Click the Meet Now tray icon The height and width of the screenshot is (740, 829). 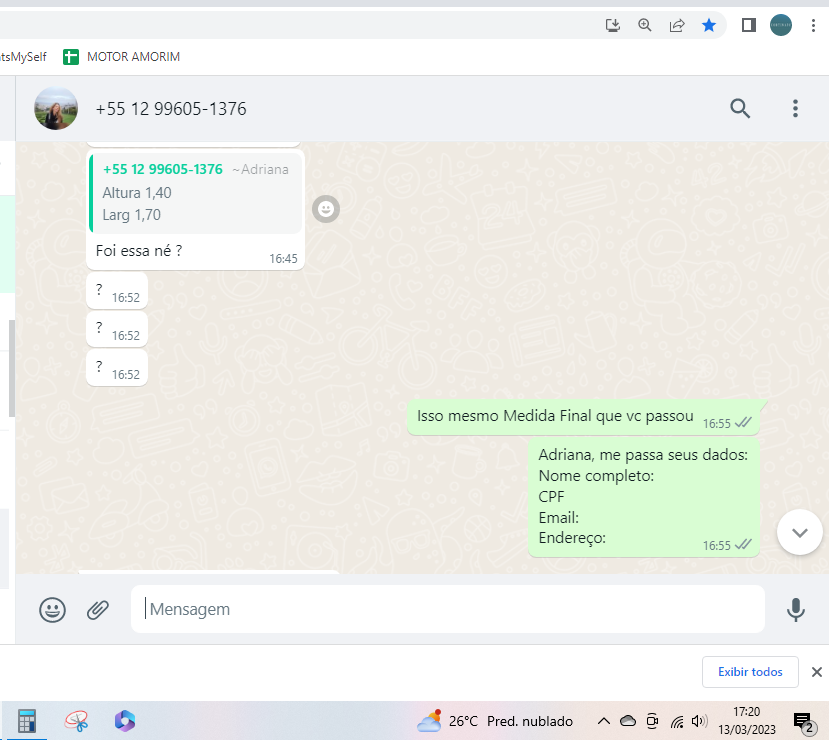pos(652,721)
